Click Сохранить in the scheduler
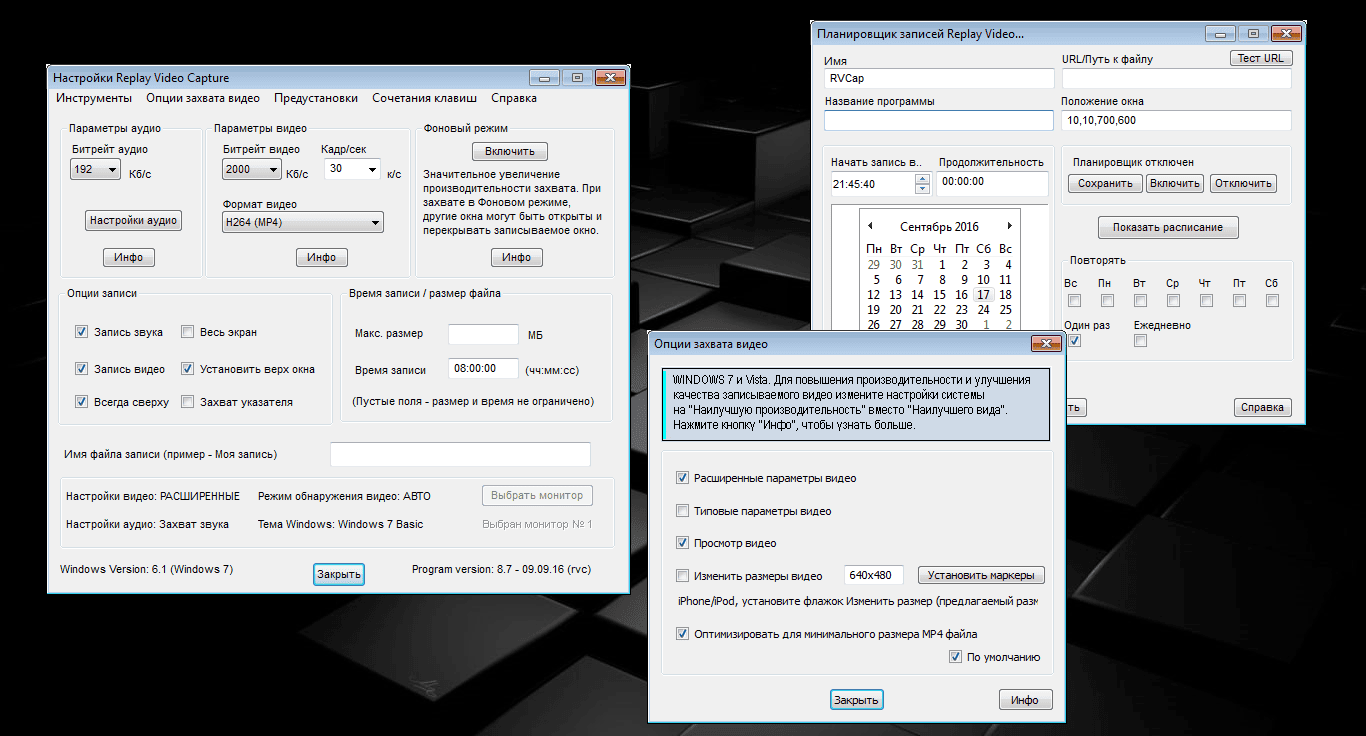Image resolution: width=1366 pixels, height=736 pixels. click(x=1105, y=183)
